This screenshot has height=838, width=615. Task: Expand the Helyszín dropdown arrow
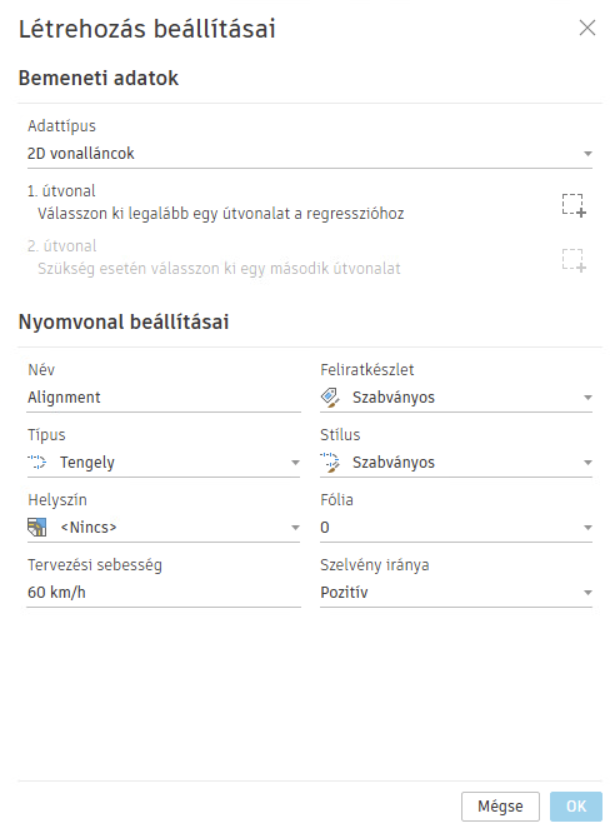295,528
